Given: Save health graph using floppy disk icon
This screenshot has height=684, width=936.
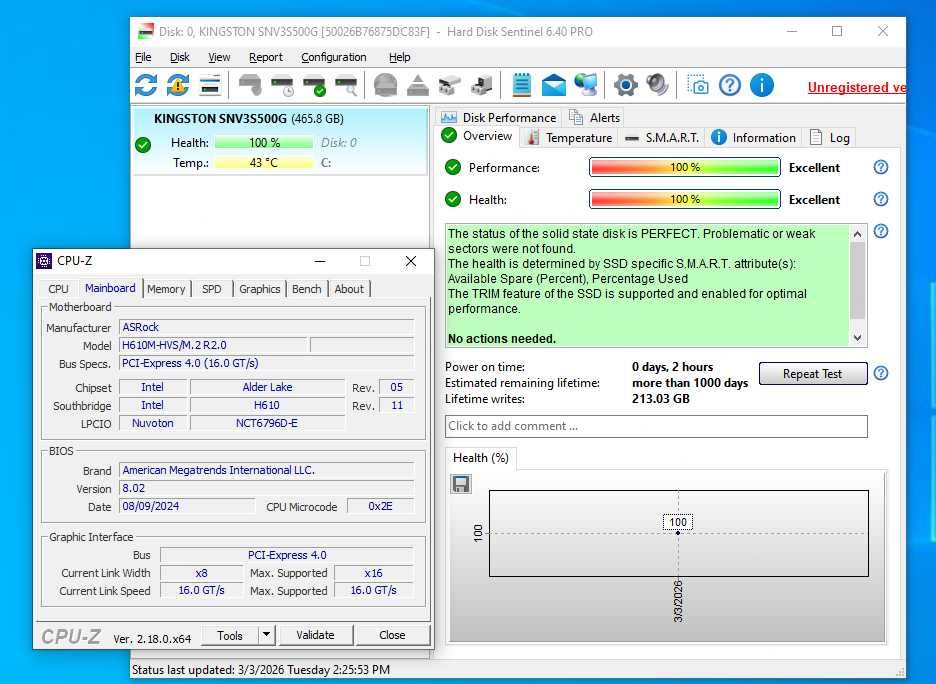Looking at the screenshot, I should 461,484.
